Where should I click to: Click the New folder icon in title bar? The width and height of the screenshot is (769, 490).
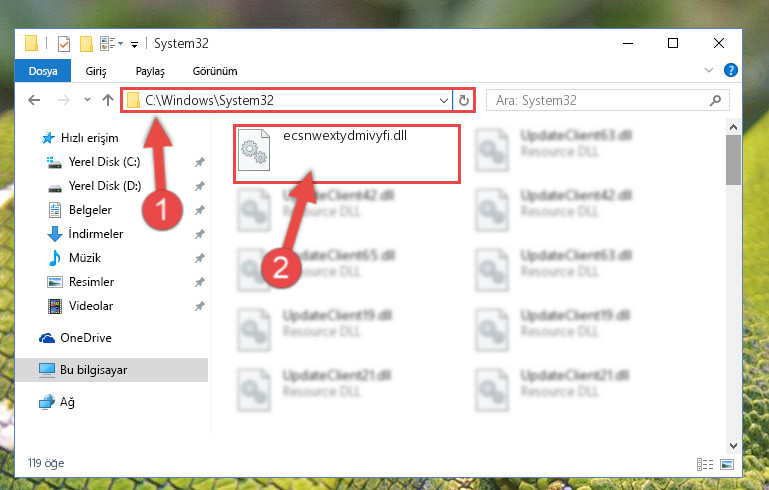[x=86, y=44]
